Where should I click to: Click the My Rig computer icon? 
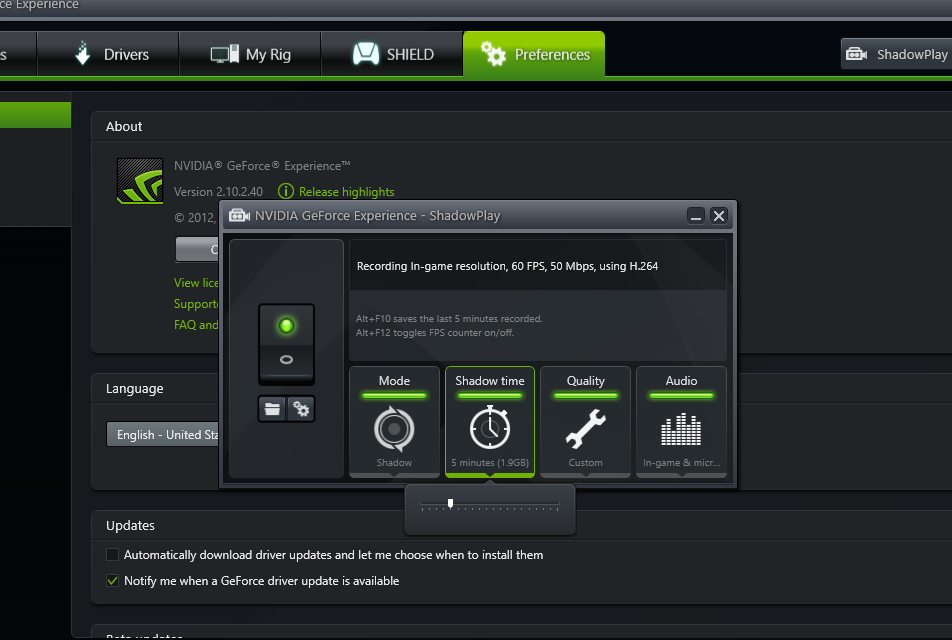[x=225, y=54]
